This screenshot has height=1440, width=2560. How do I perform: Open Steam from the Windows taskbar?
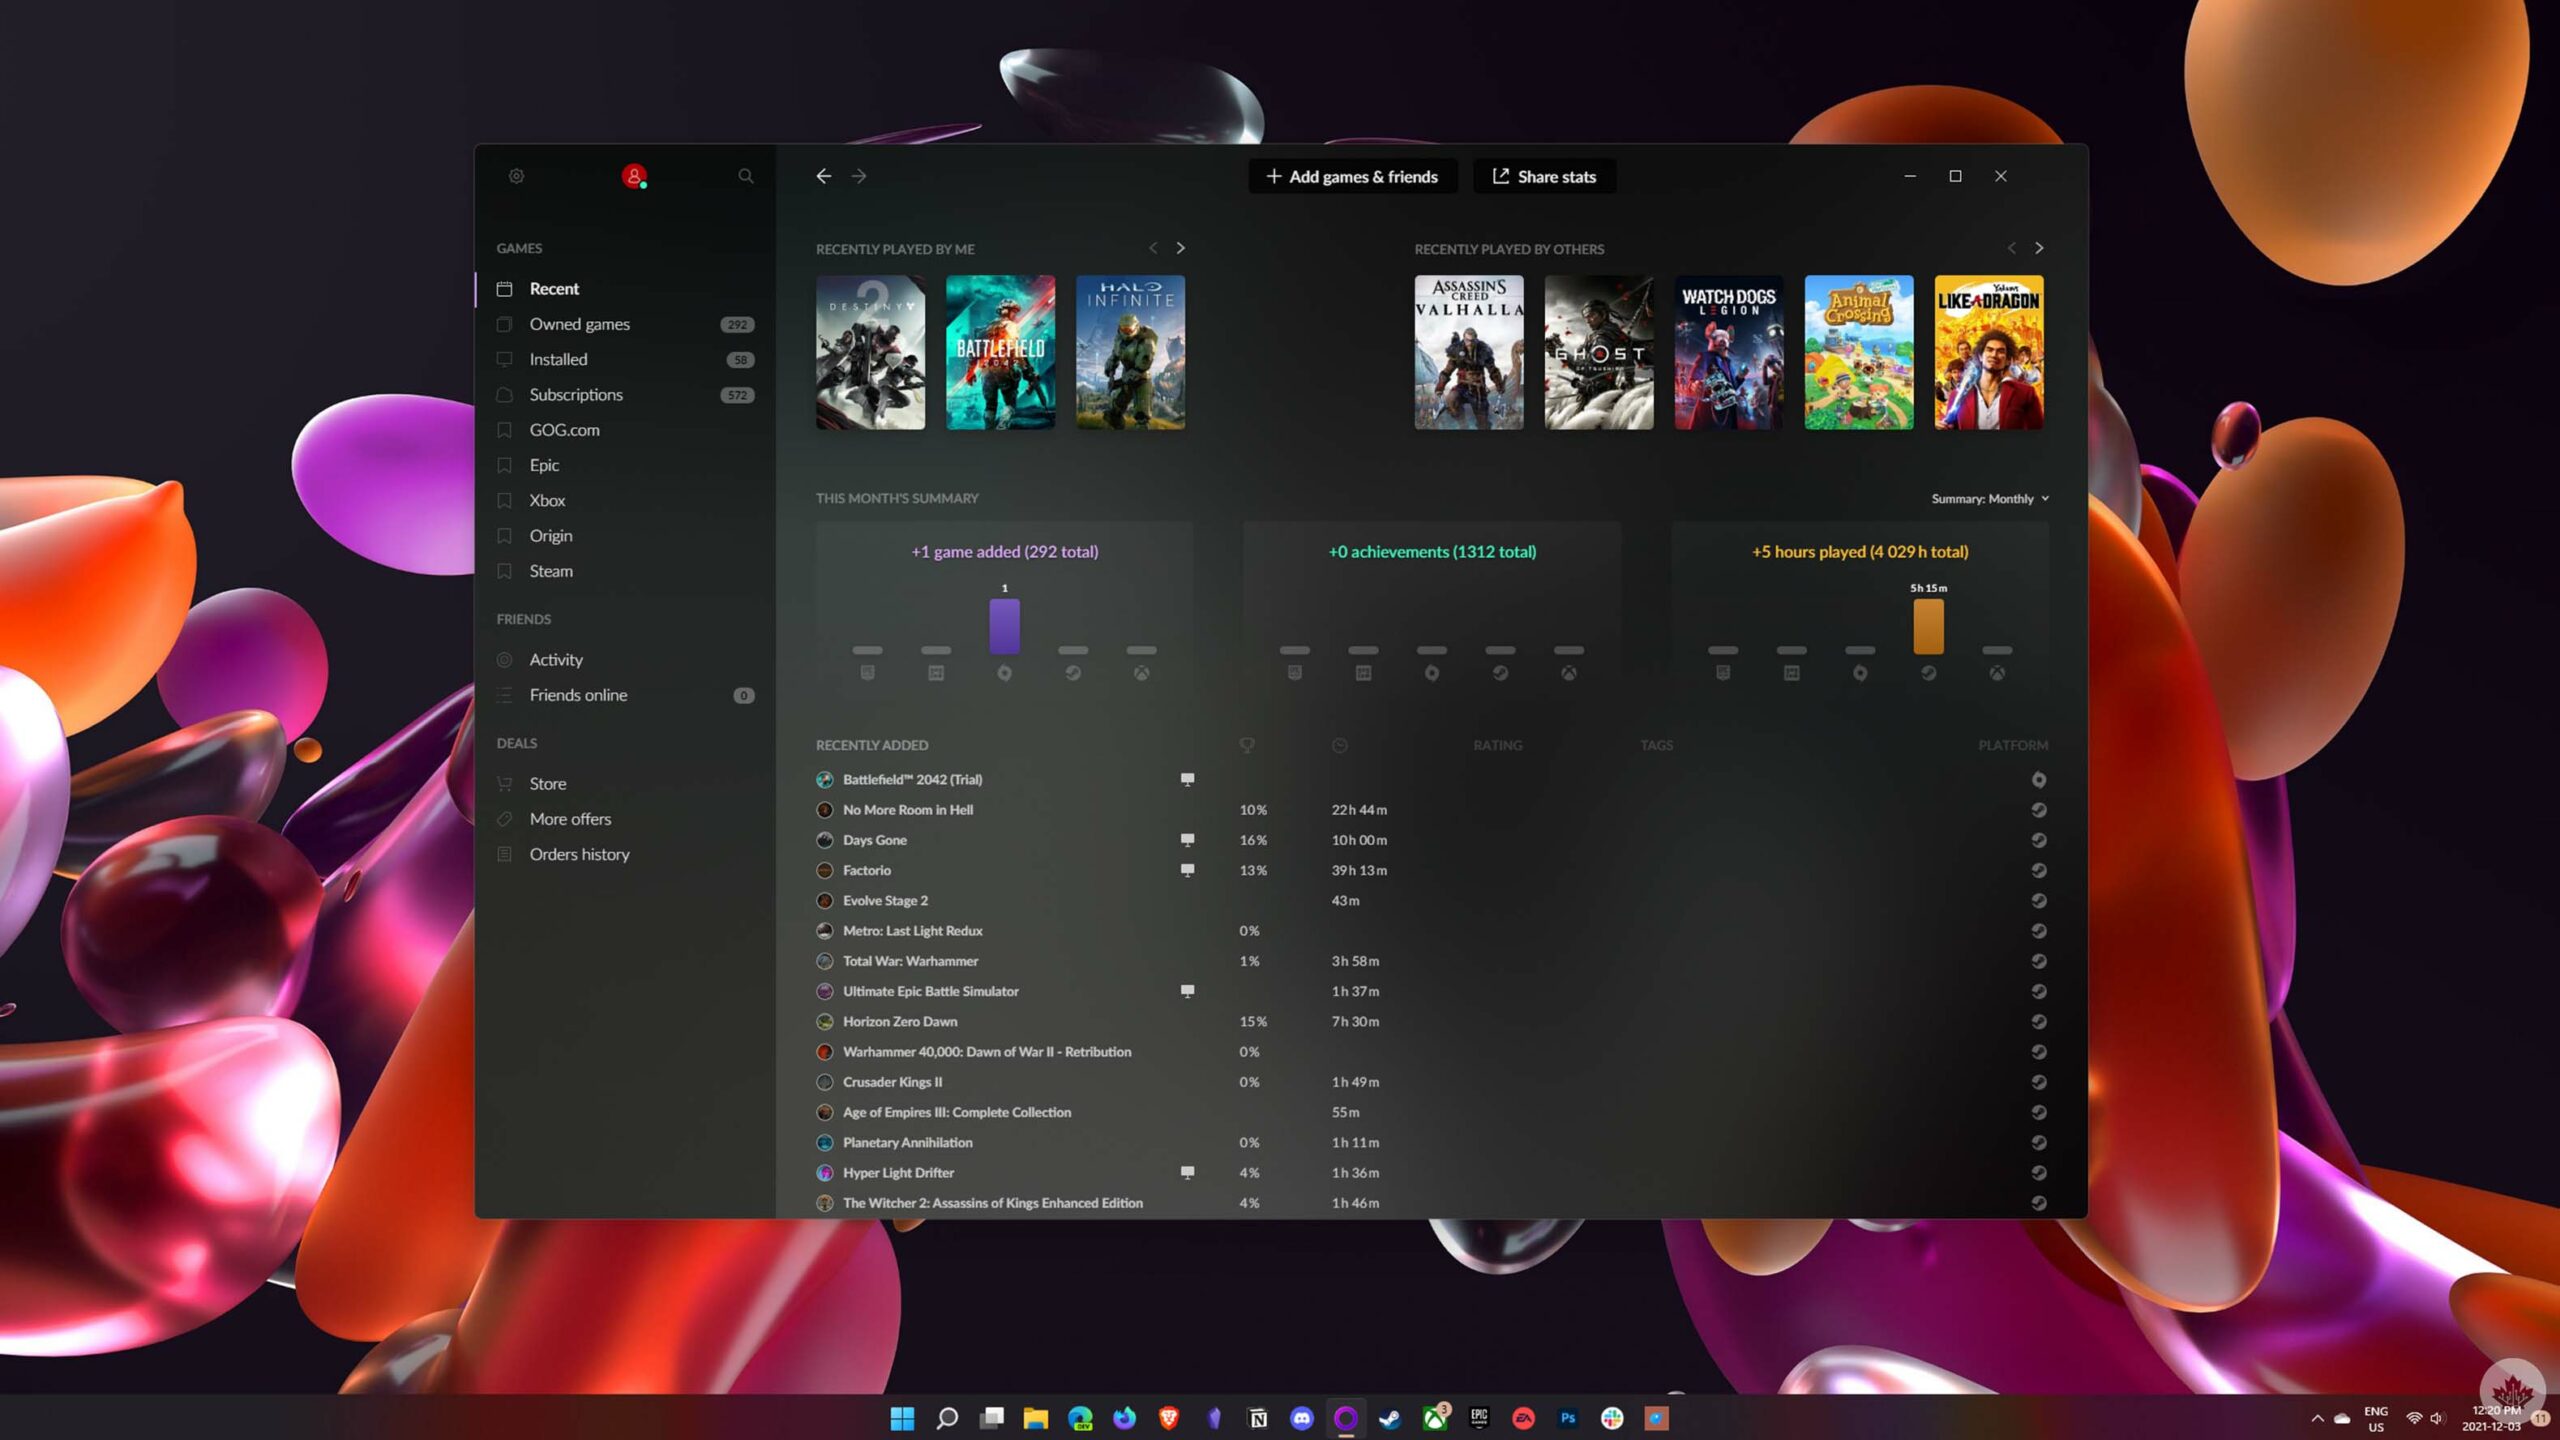tap(1390, 1418)
